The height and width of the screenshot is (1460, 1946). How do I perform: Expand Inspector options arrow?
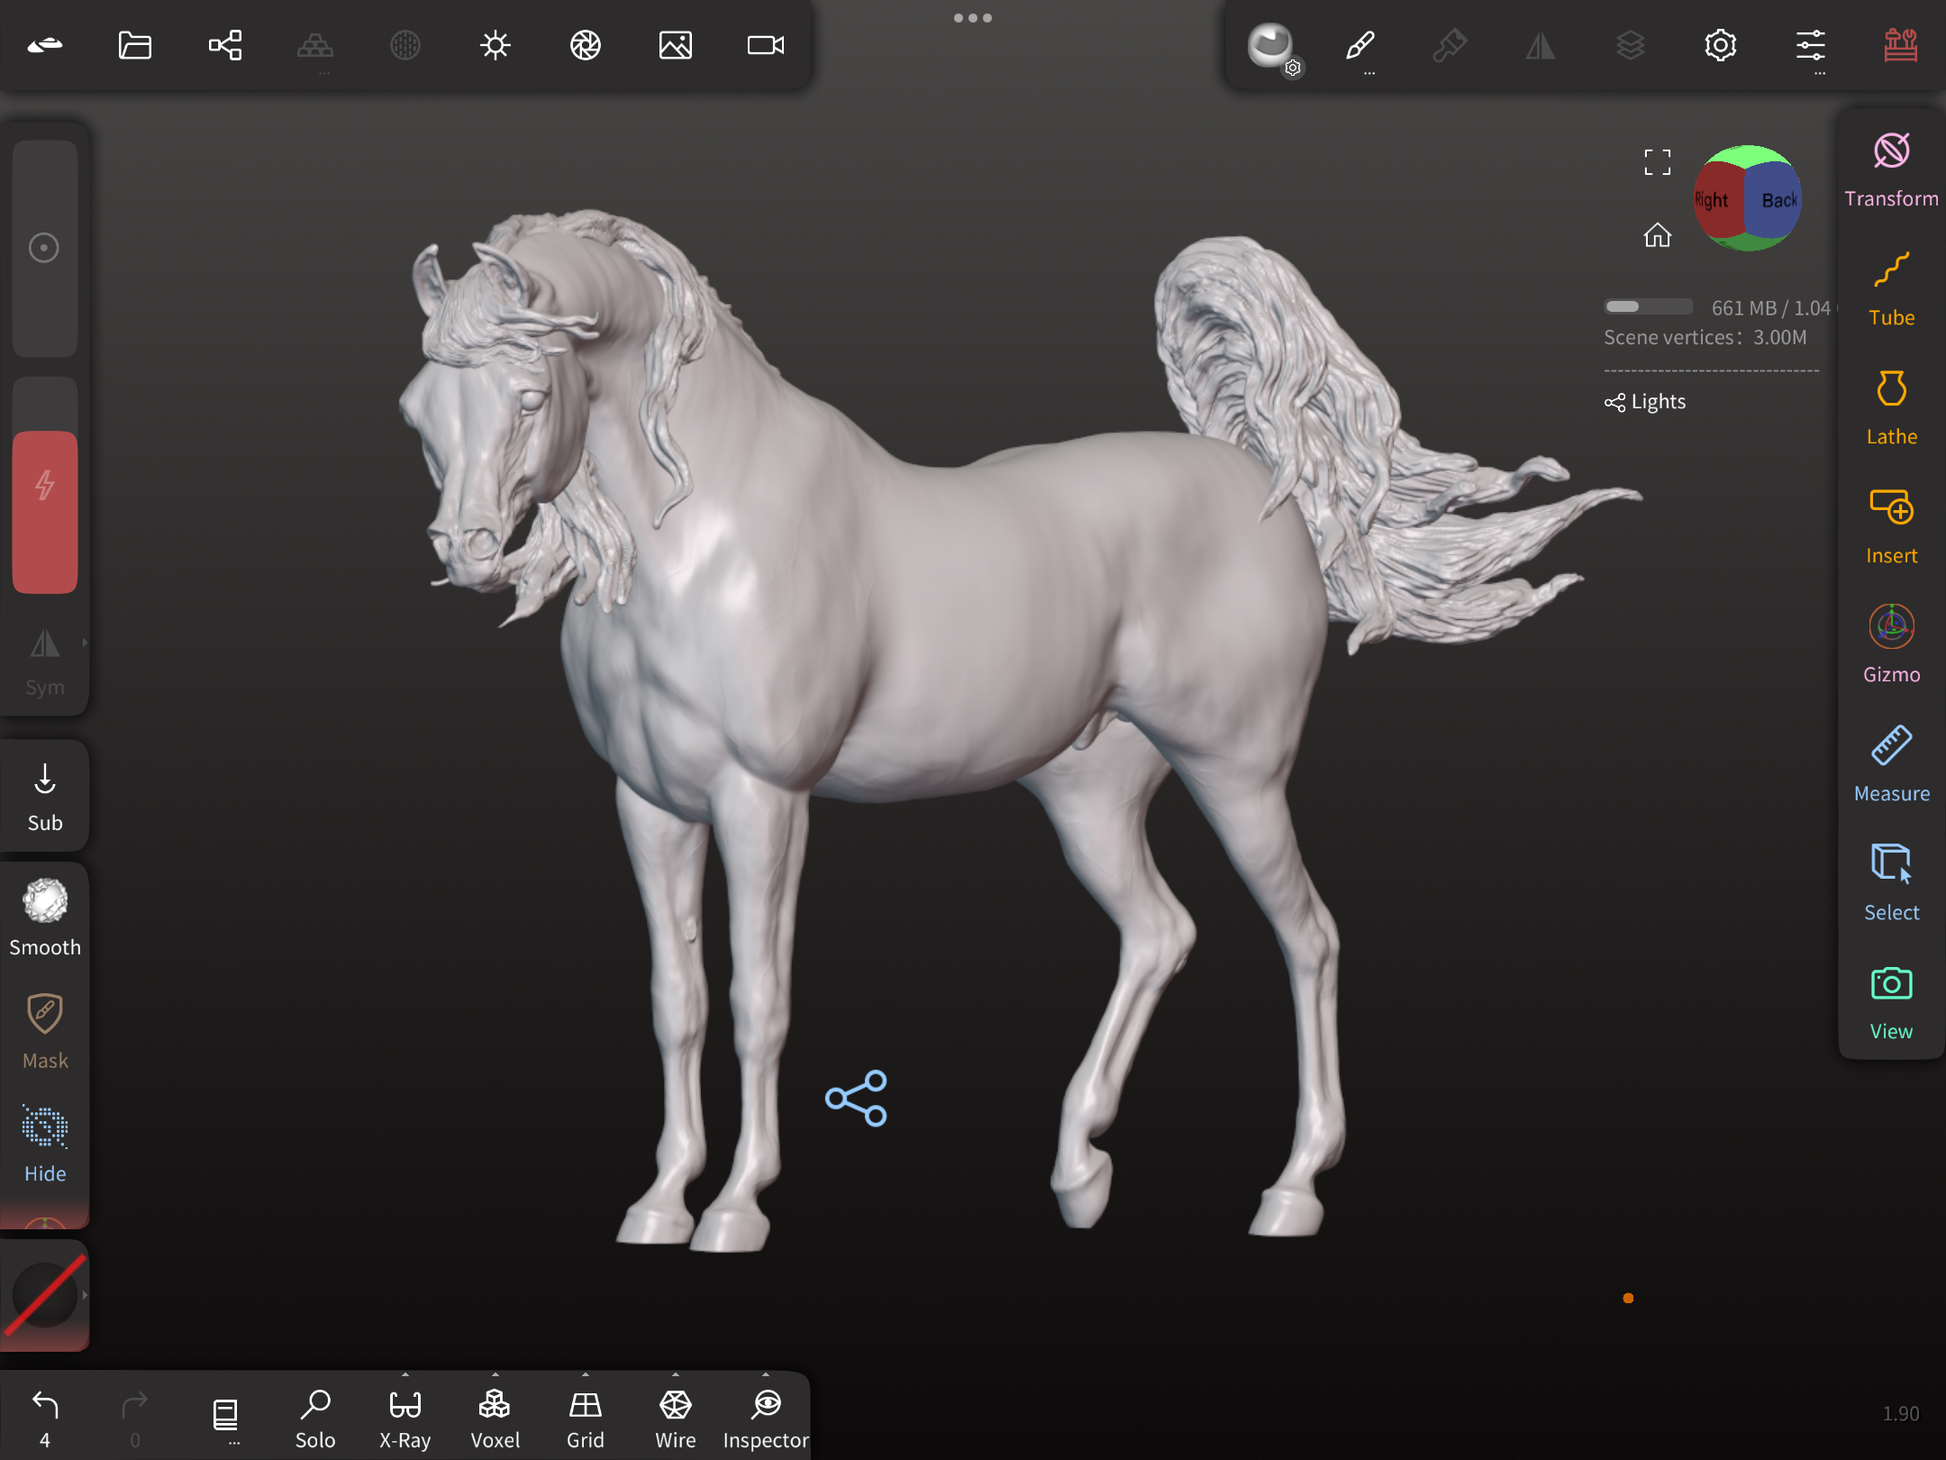(x=766, y=1375)
